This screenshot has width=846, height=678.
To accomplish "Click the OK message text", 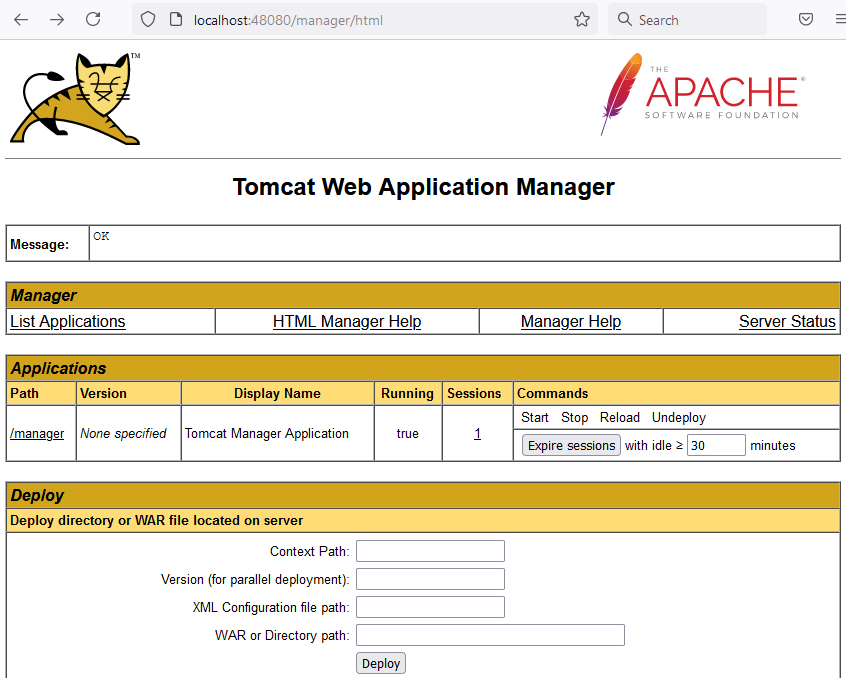I will tap(101, 236).
